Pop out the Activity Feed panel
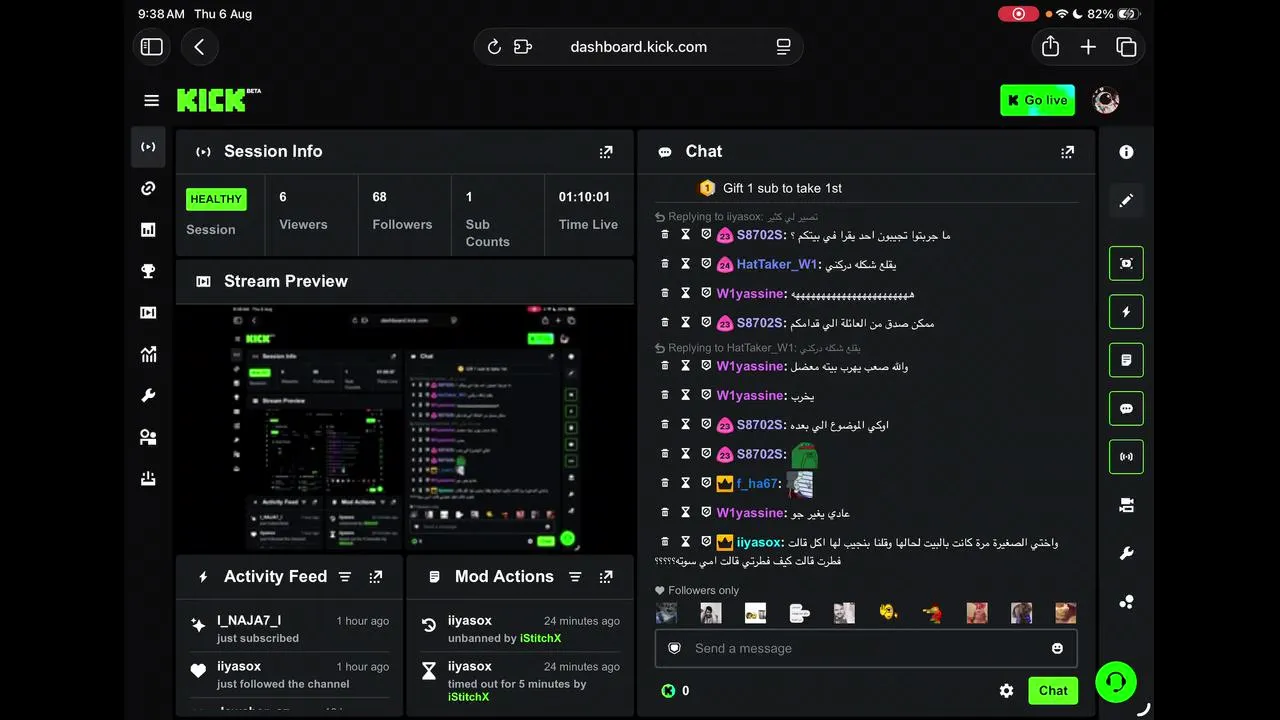Screen dimensions: 1280x720 point(376,577)
